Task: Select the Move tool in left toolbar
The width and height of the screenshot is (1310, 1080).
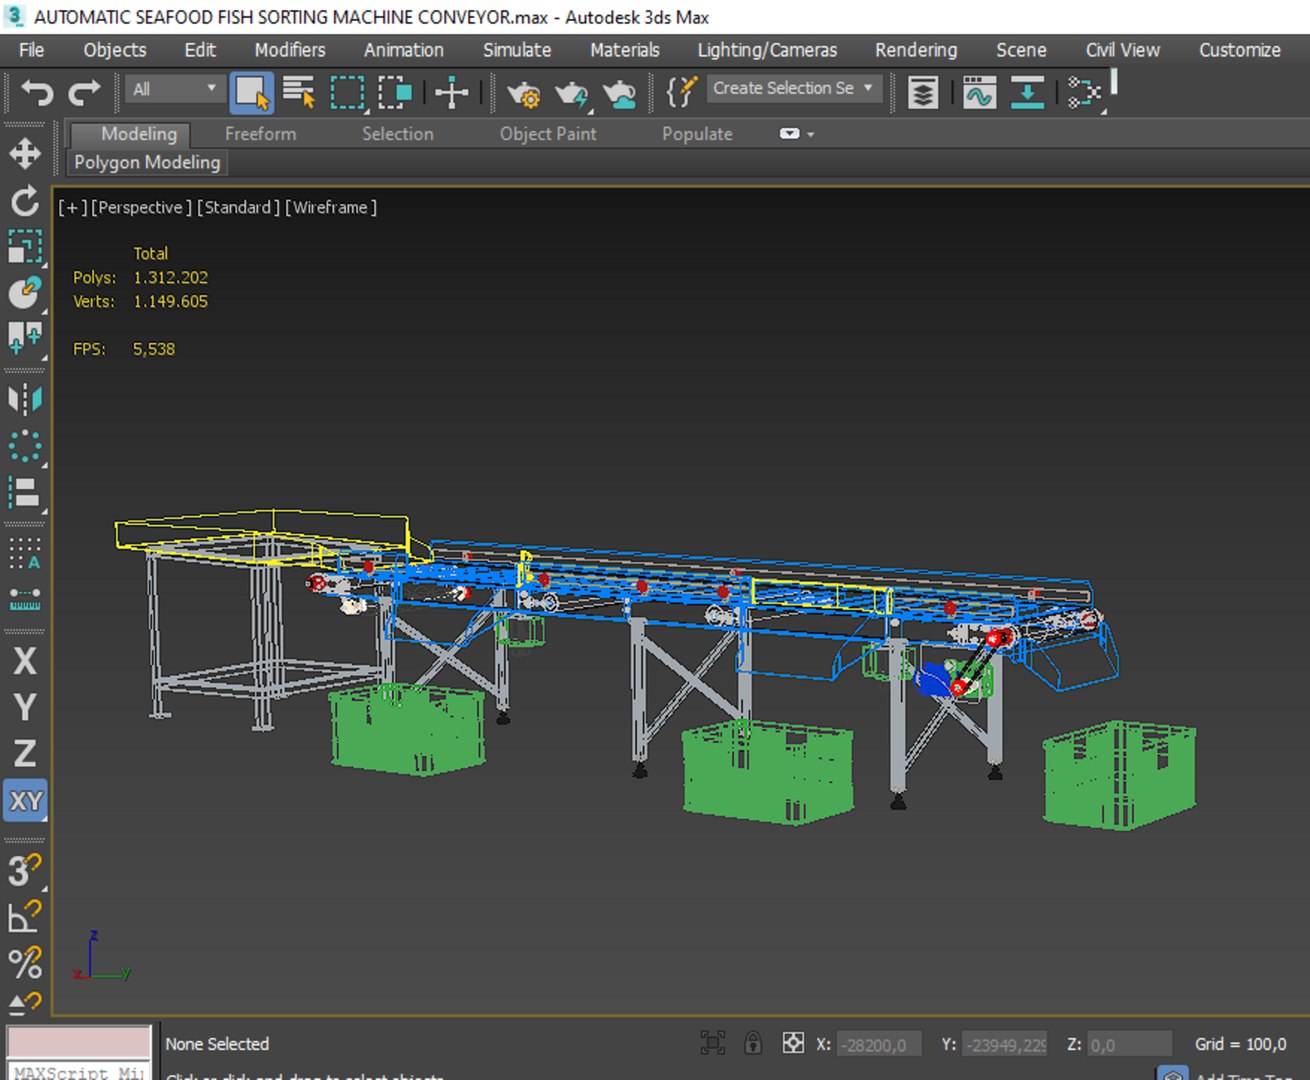Action: tap(25, 154)
